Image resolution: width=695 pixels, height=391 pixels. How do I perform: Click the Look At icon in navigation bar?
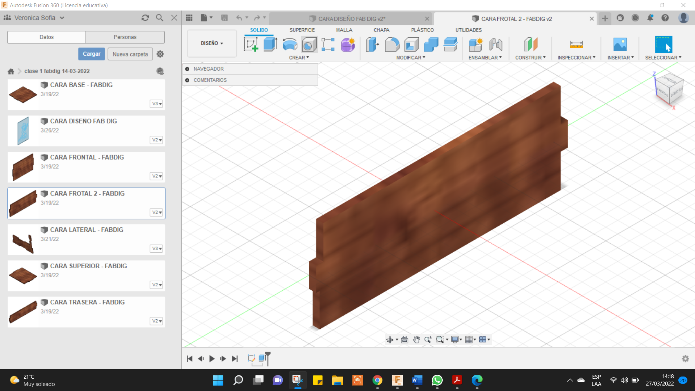tap(404, 340)
